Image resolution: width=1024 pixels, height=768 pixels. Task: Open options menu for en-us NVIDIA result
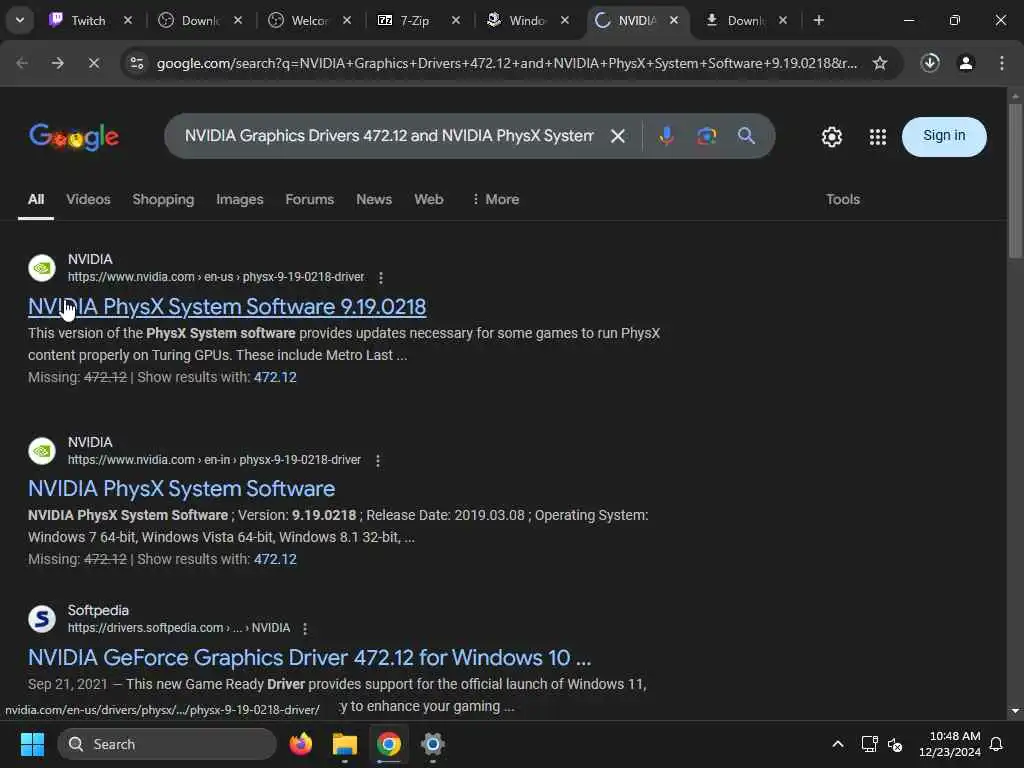381,278
